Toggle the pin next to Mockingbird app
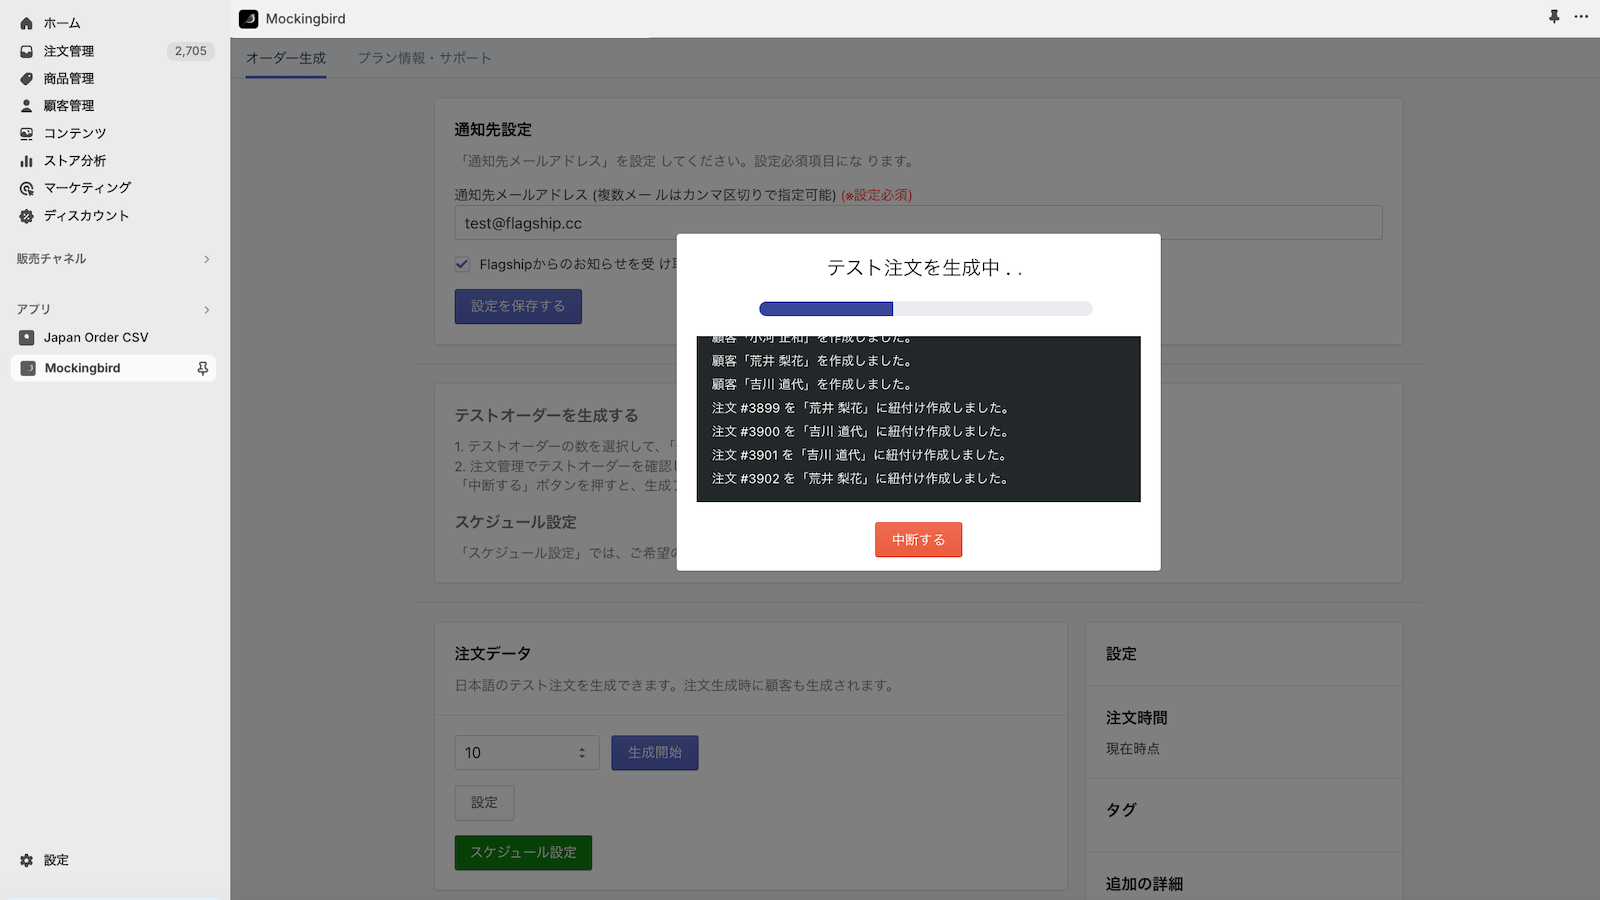The width and height of the screenshot is (1600, 900). pyautogui.click(x=202, y=367)
